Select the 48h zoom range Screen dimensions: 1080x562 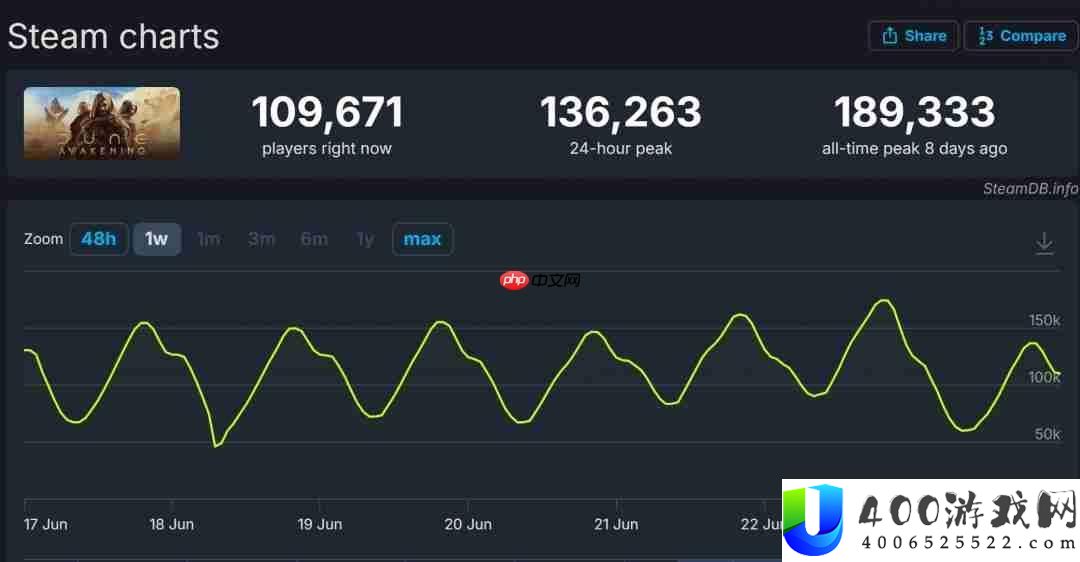(x=98, y=239)
